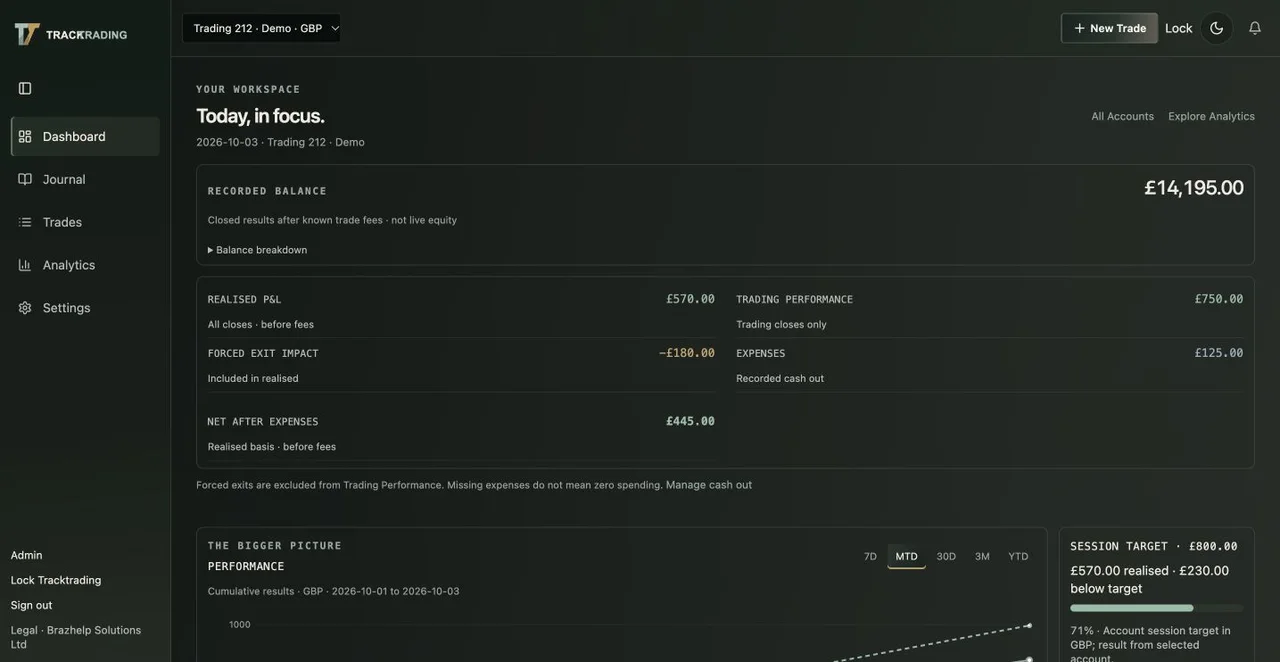Screen dimensions: 1280x662
Task: Navigate to Analytics
Action: [x=85, y=265]
